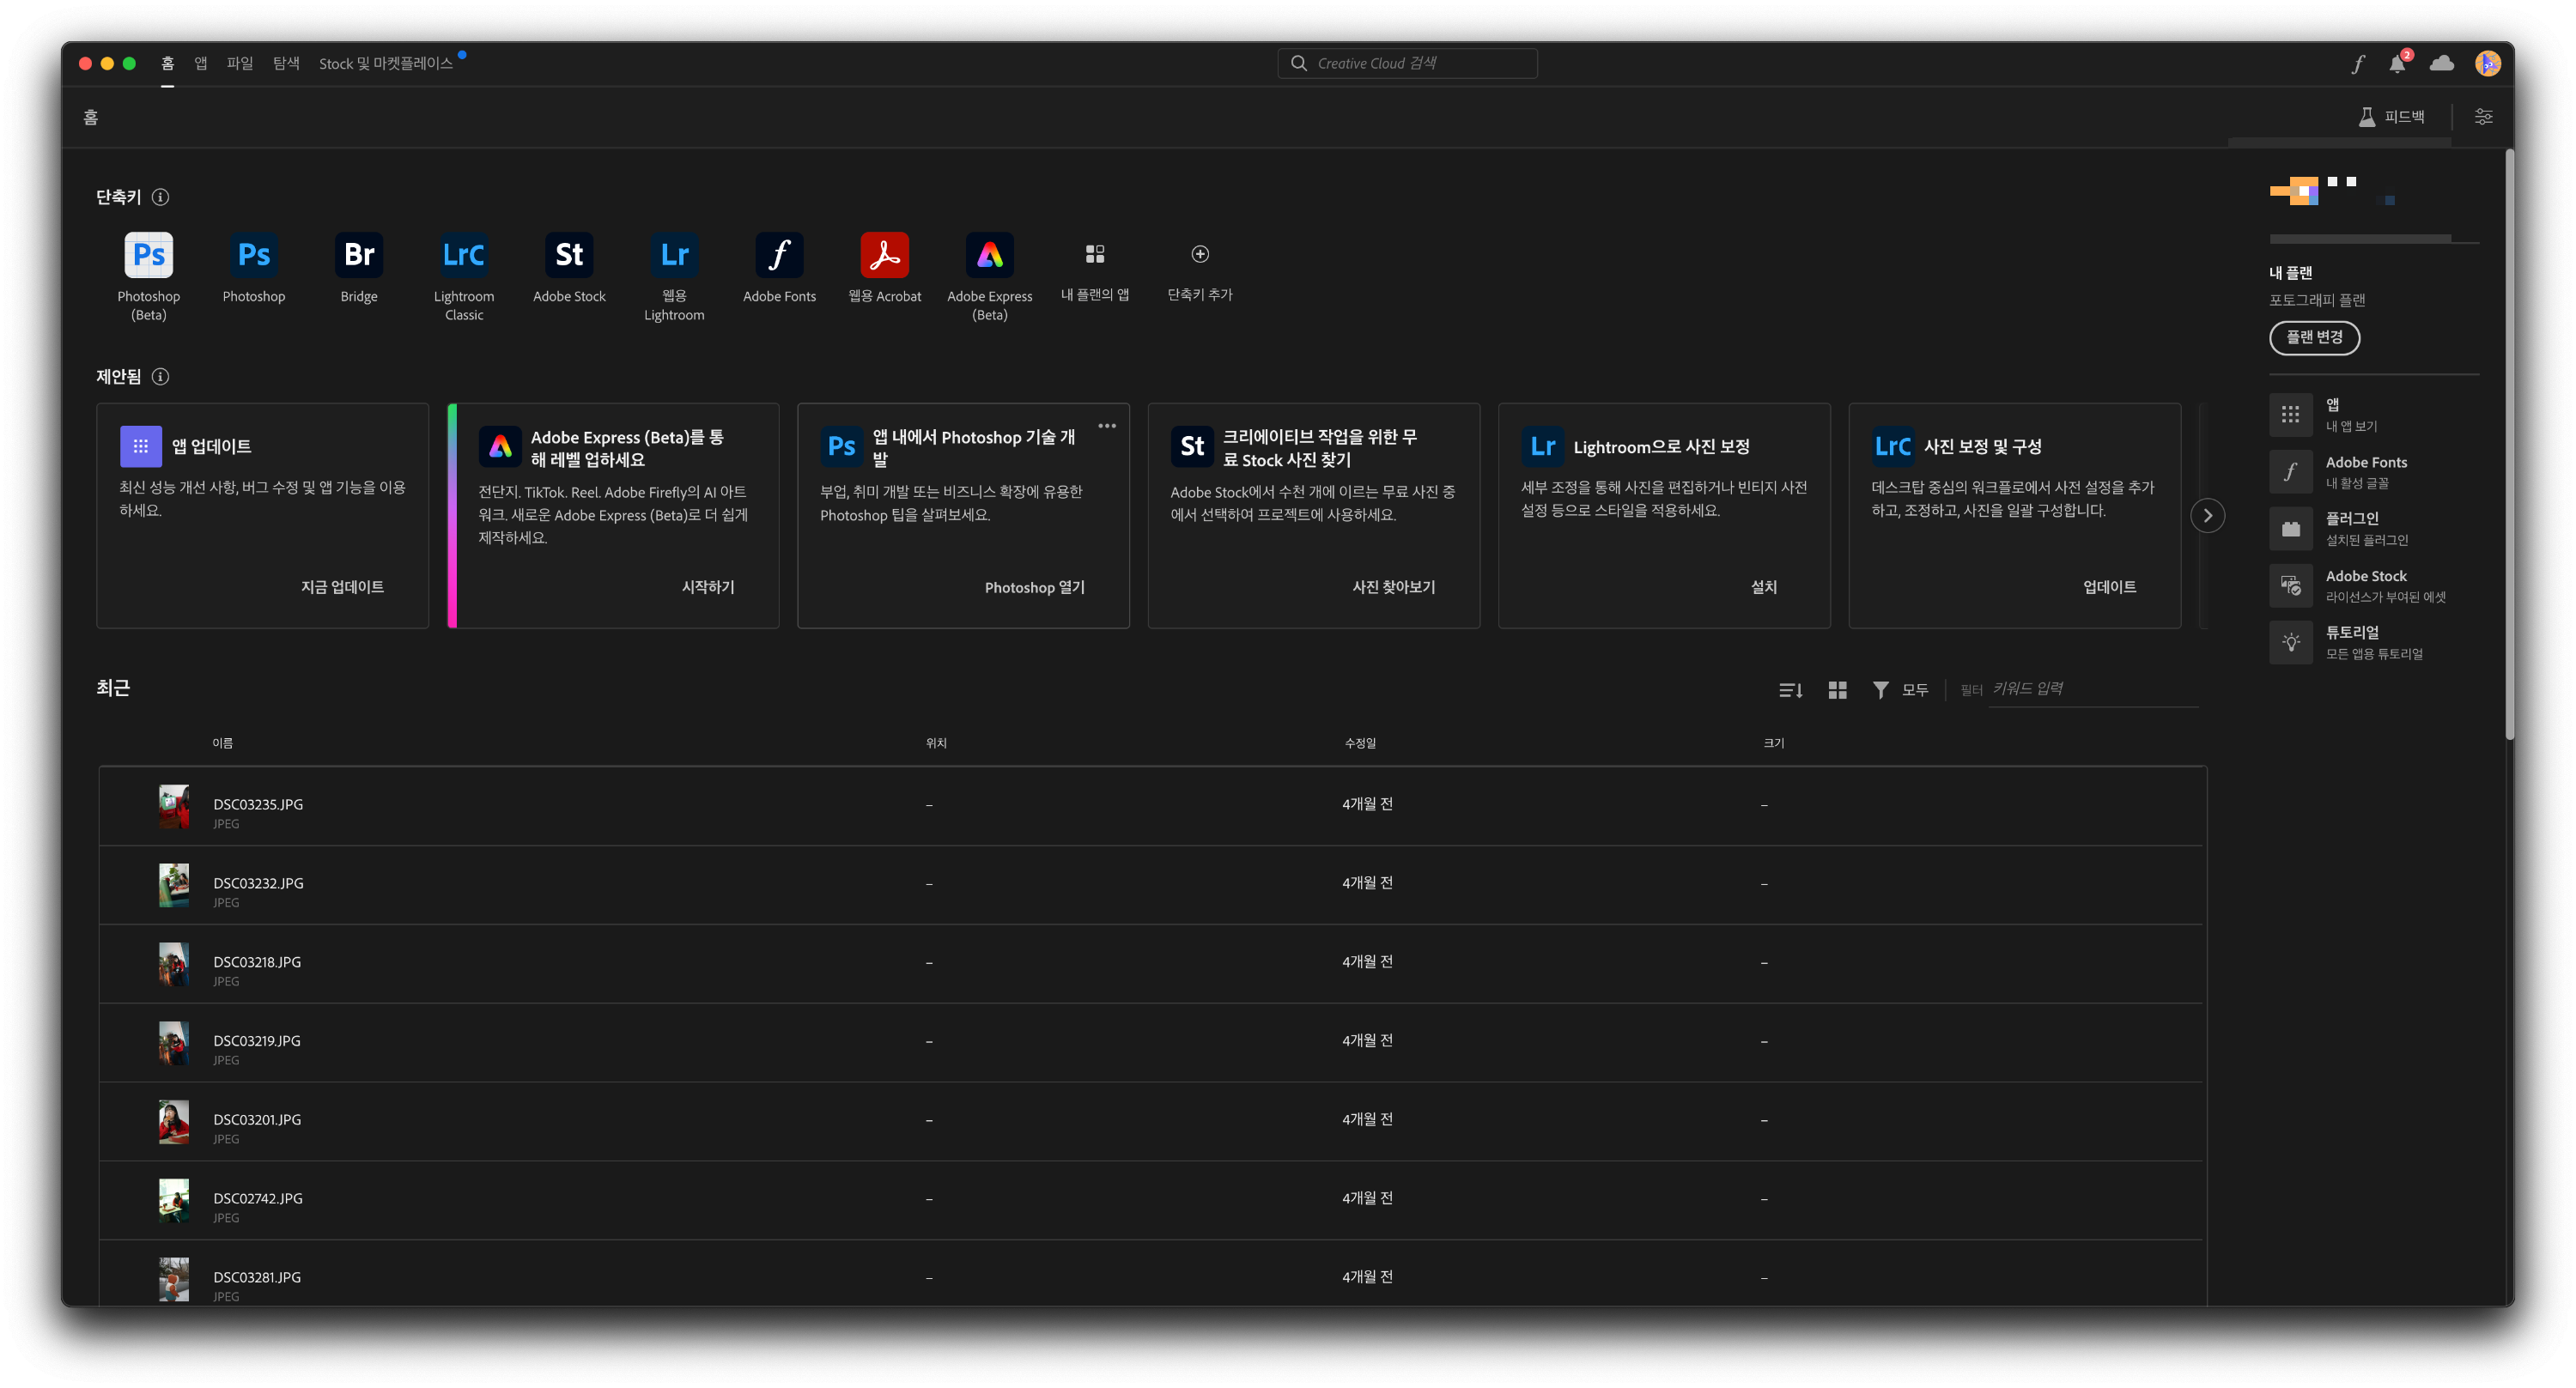Select the 홈 tab
Viewport: 2576px width, 1388px height.
168,64
